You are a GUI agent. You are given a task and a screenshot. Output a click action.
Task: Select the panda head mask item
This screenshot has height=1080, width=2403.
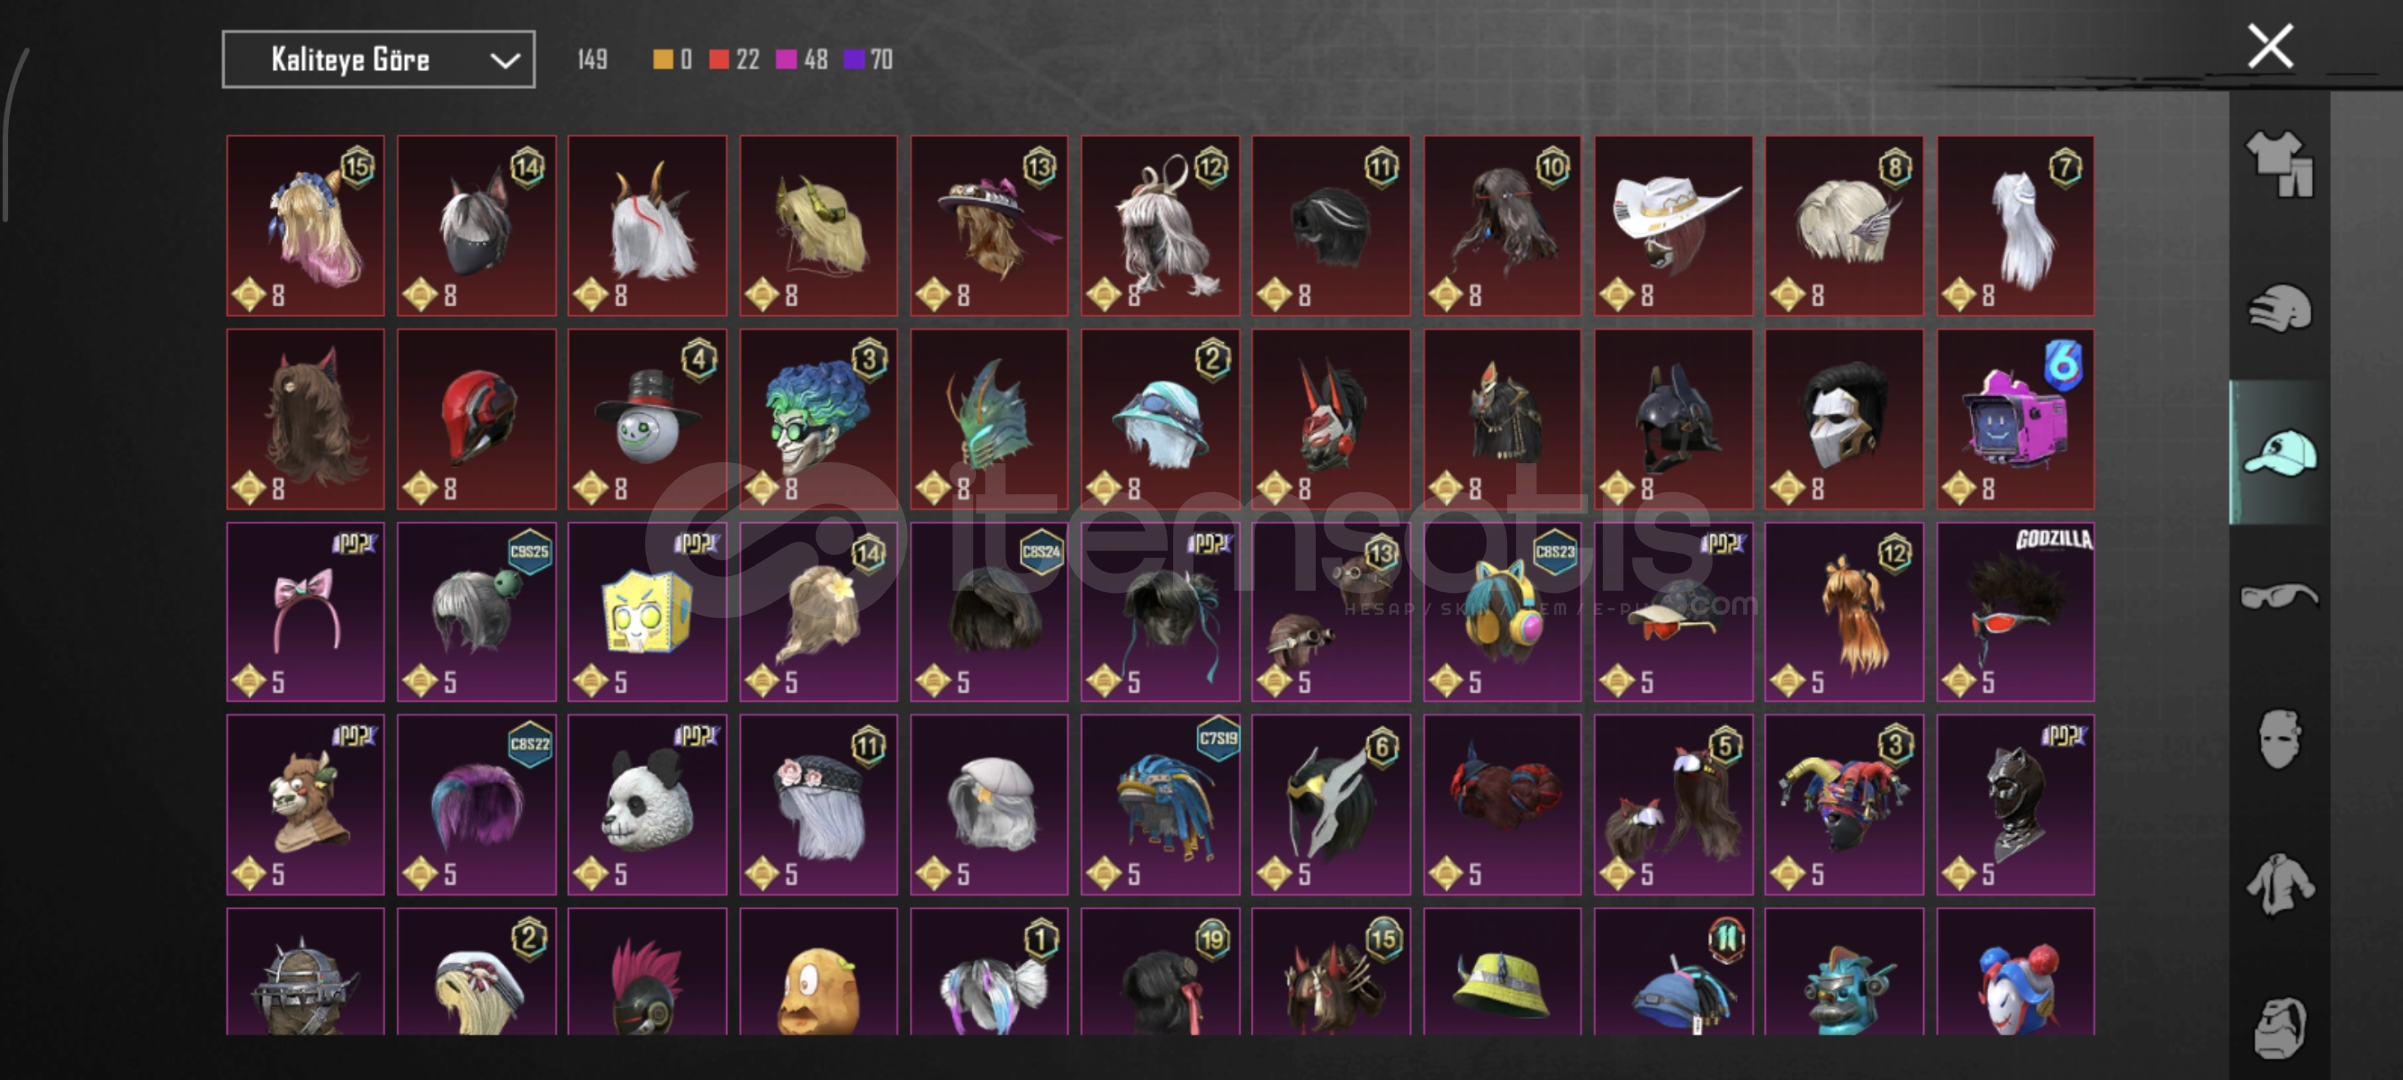click(647, 805)
